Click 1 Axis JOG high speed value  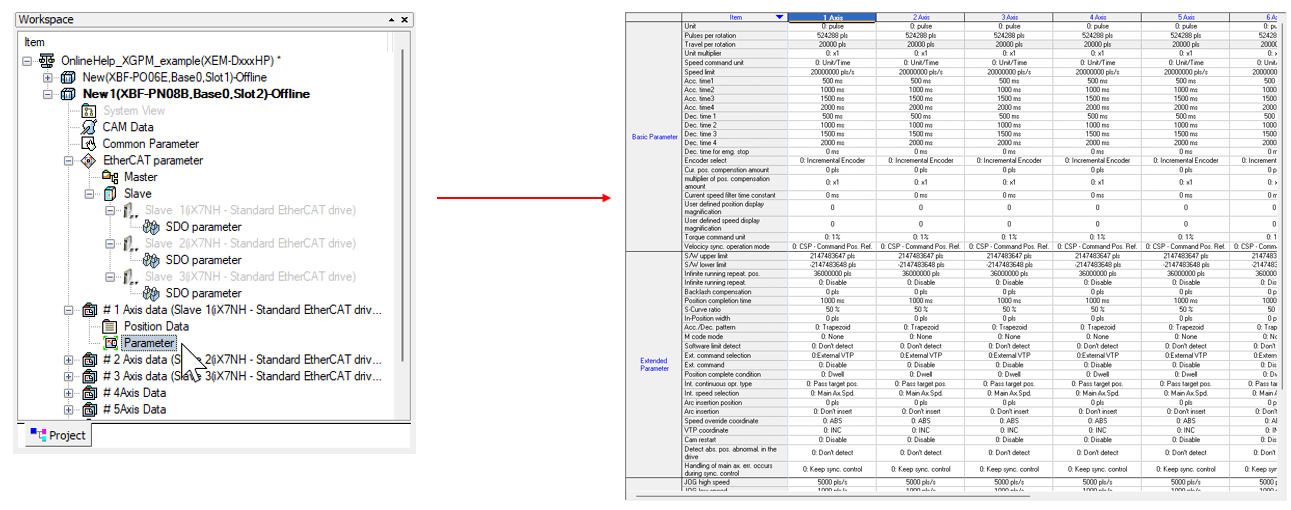[x=833, y=482]
